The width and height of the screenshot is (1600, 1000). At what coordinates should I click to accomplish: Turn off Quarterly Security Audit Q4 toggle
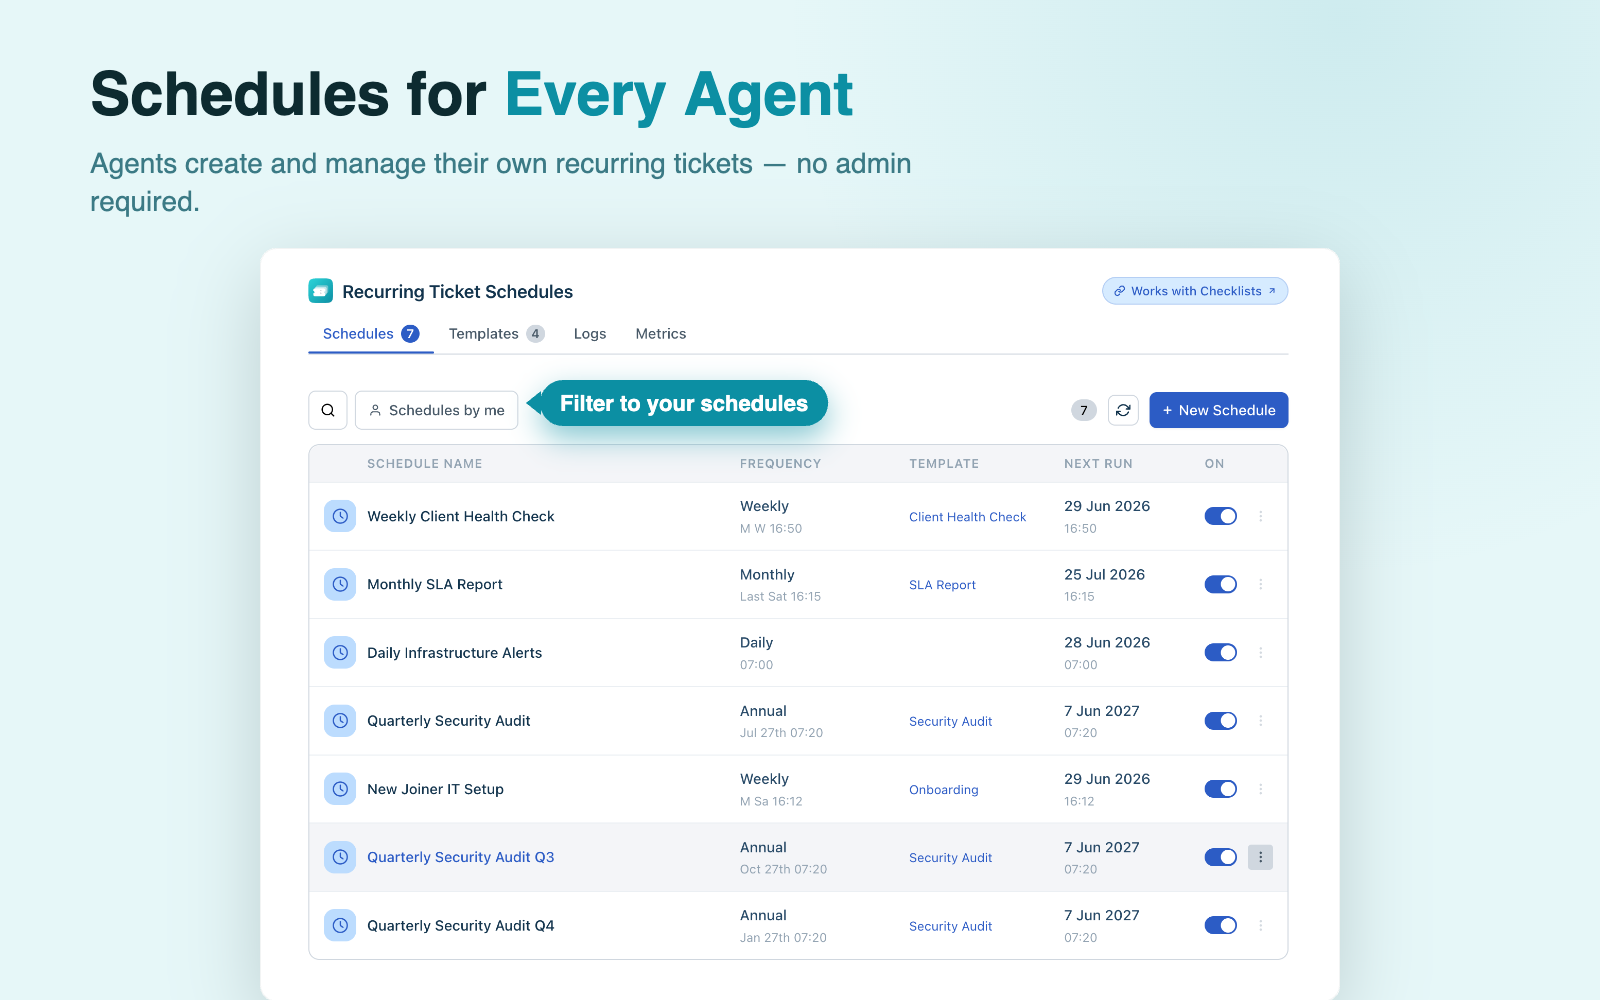(x=1220, y=925)
